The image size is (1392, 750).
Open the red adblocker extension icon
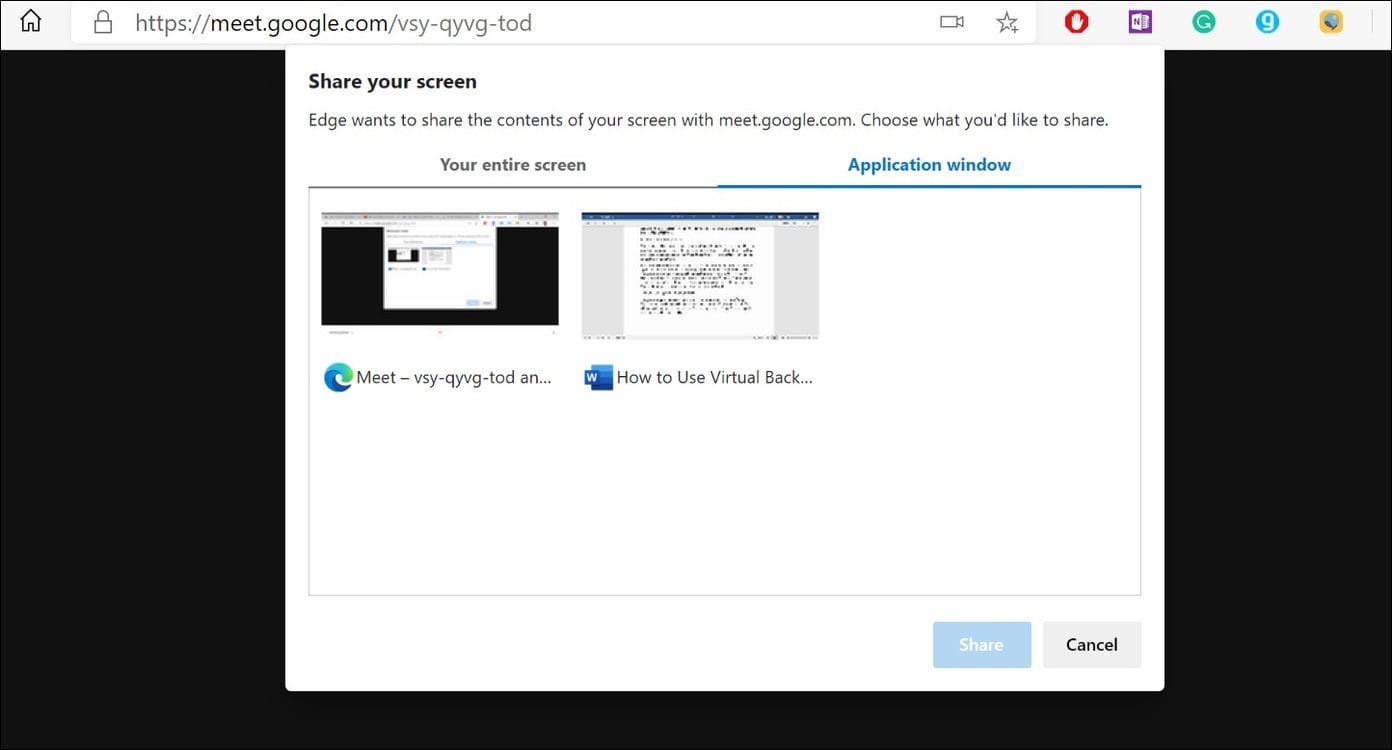tap(1076, 21)
